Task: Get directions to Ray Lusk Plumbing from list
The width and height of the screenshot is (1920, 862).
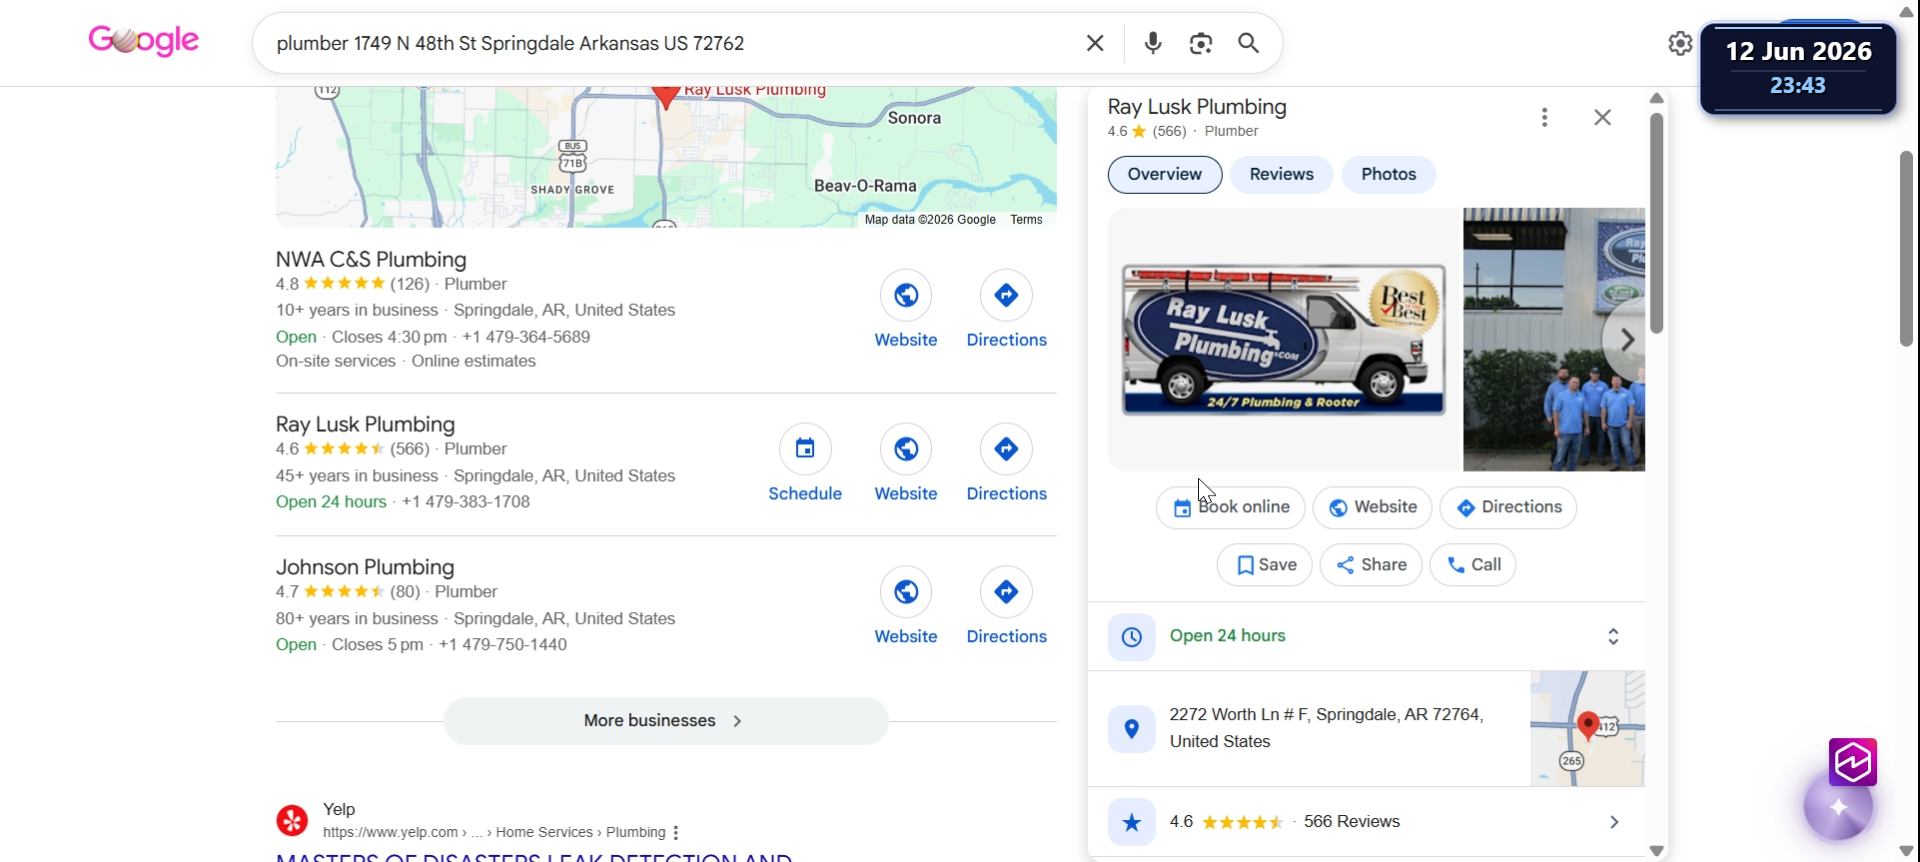Action: (x=1006, y=449)
